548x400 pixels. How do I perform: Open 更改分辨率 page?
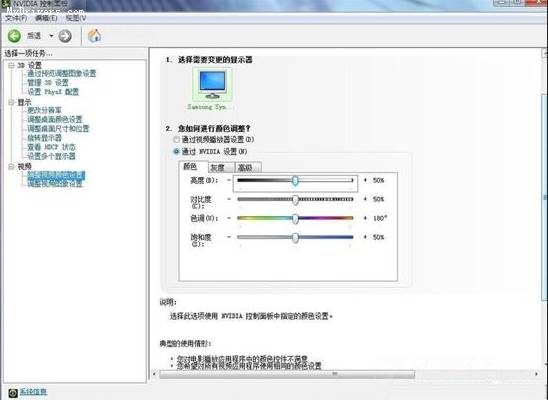pyautogui.click(x=44, y=110)
